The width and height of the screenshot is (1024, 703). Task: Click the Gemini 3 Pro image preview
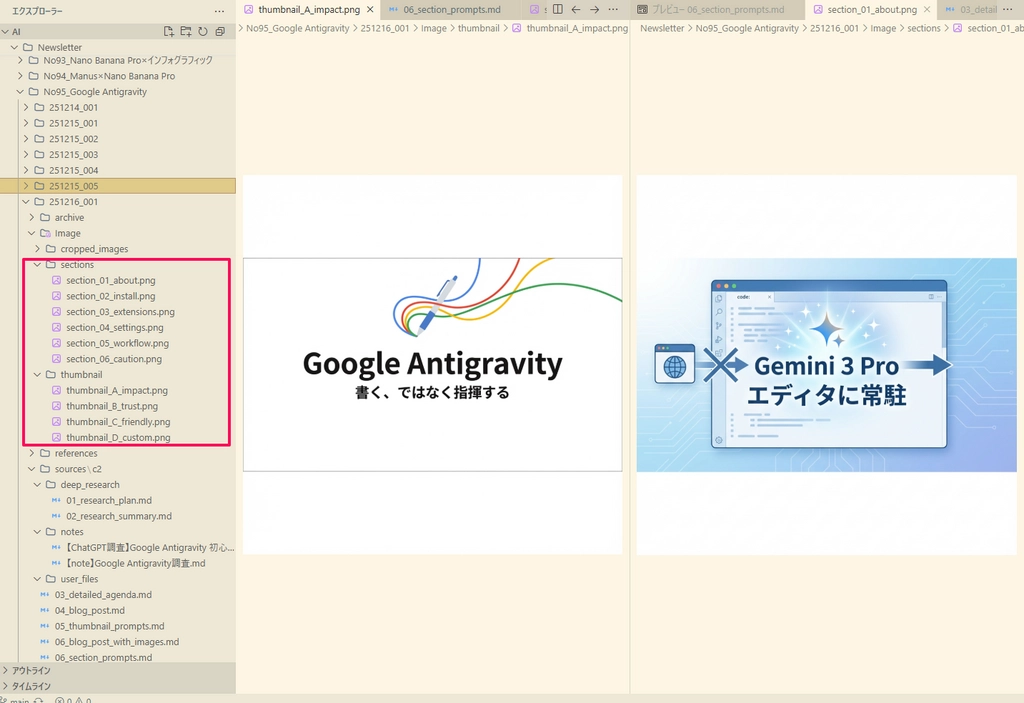point(826,365)
